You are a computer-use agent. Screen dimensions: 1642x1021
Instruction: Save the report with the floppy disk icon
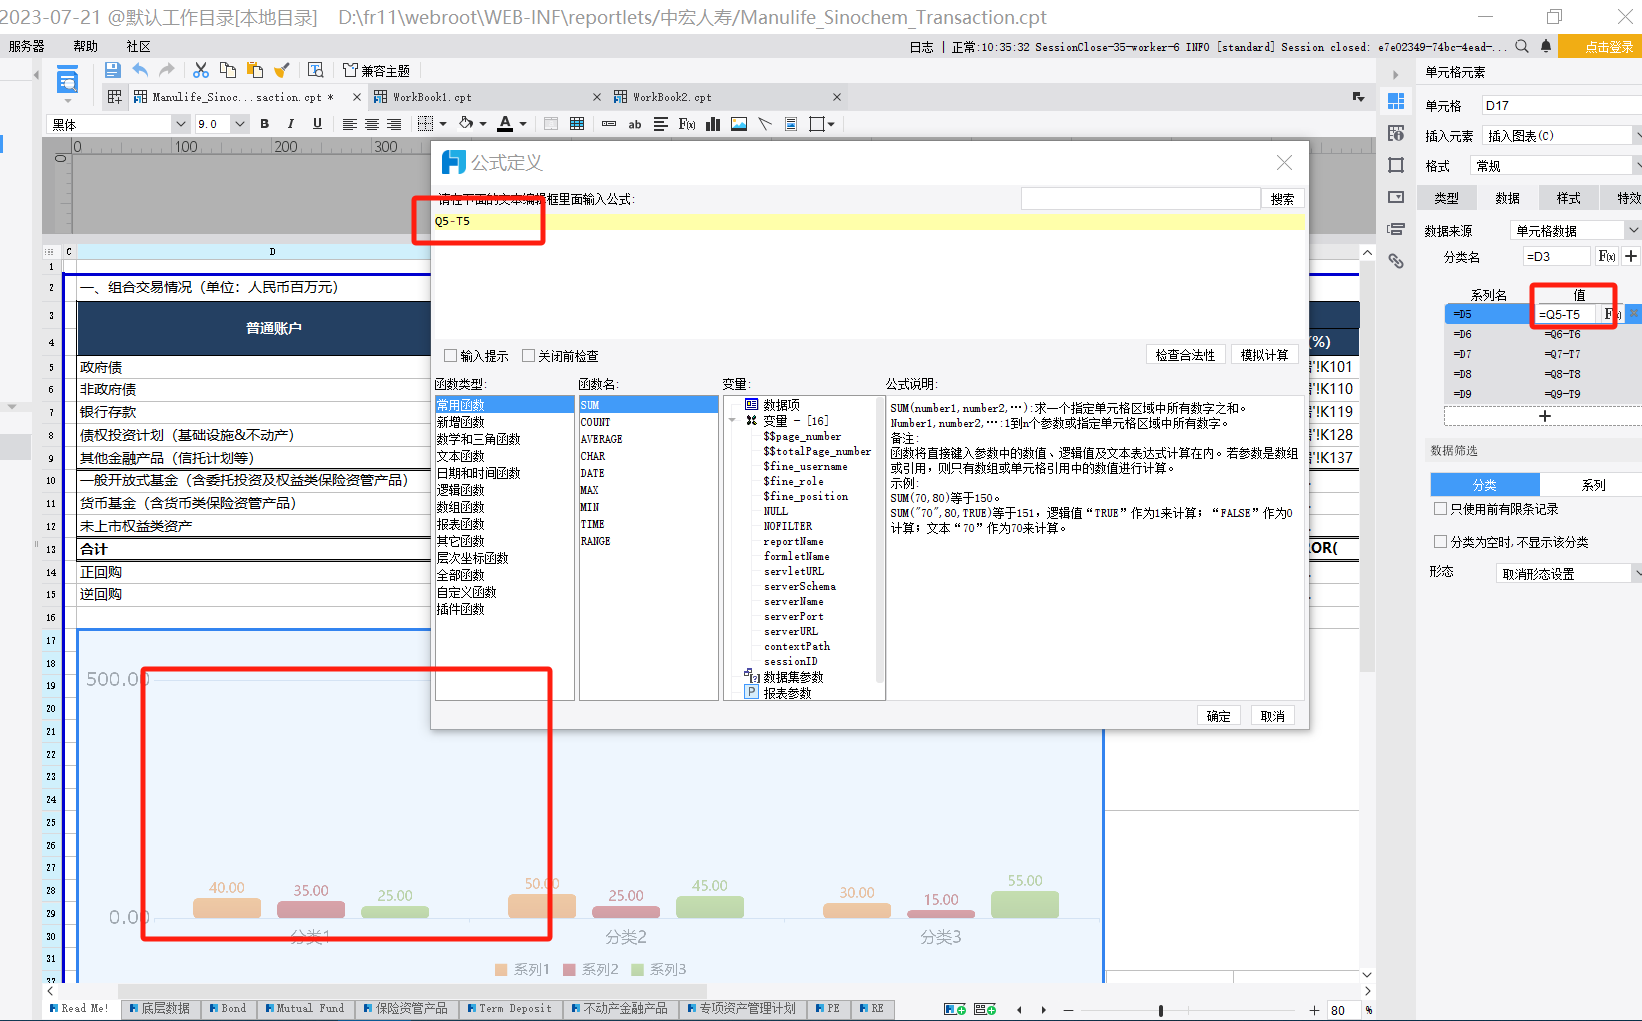112,70
